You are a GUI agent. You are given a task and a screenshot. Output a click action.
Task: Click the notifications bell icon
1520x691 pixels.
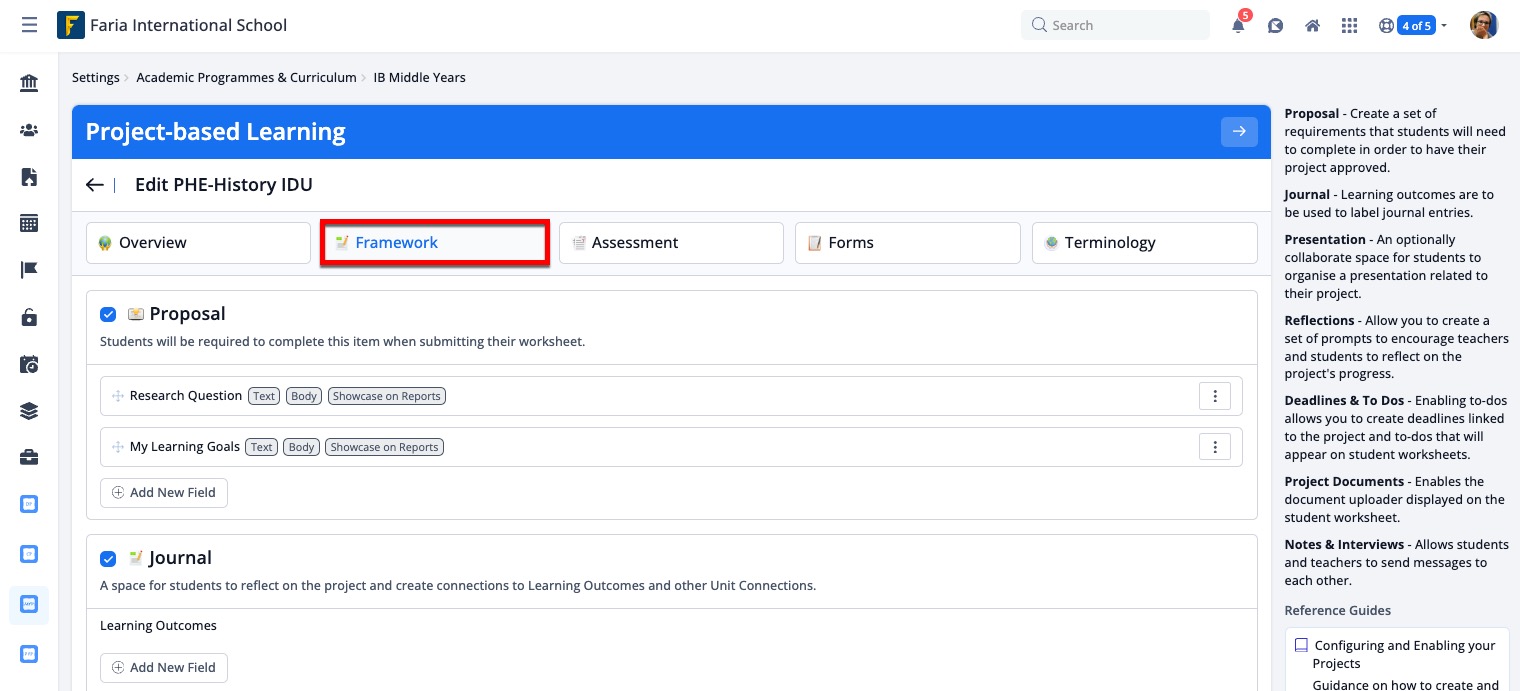1238,26
